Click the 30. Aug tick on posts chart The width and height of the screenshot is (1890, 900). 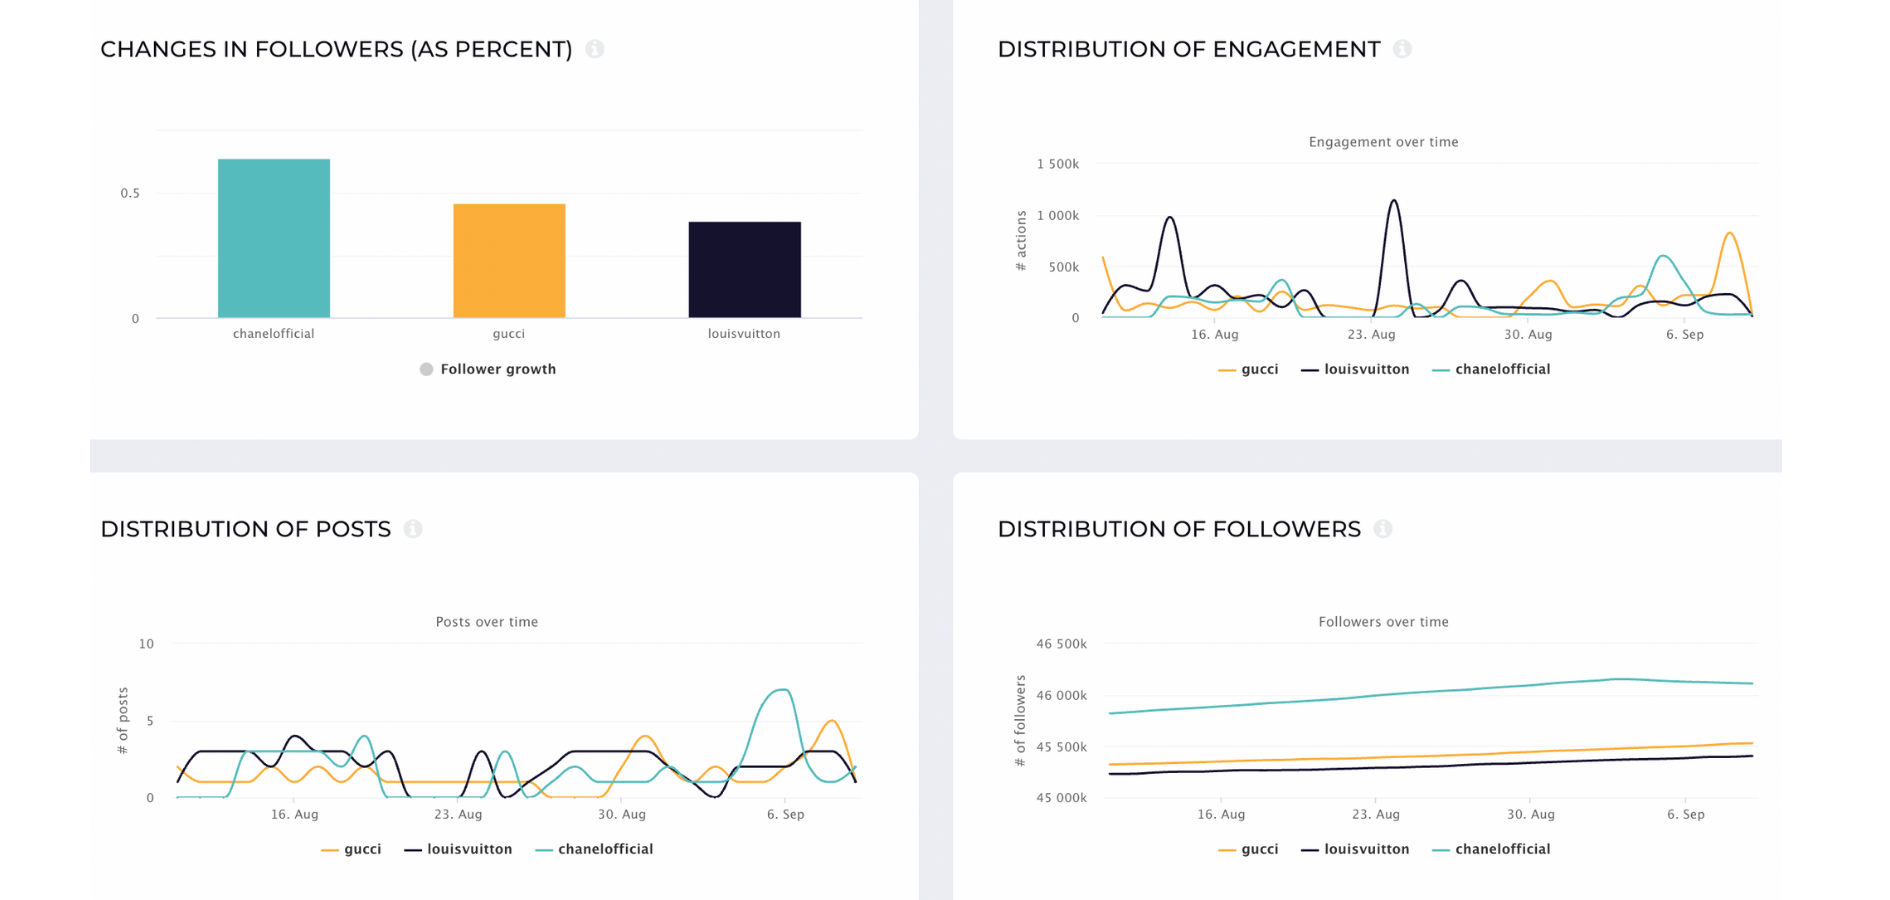[622, 815]
